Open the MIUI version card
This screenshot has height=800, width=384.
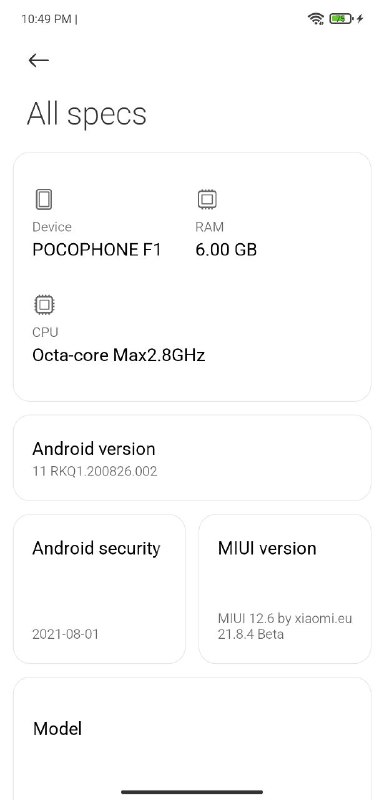285,589
